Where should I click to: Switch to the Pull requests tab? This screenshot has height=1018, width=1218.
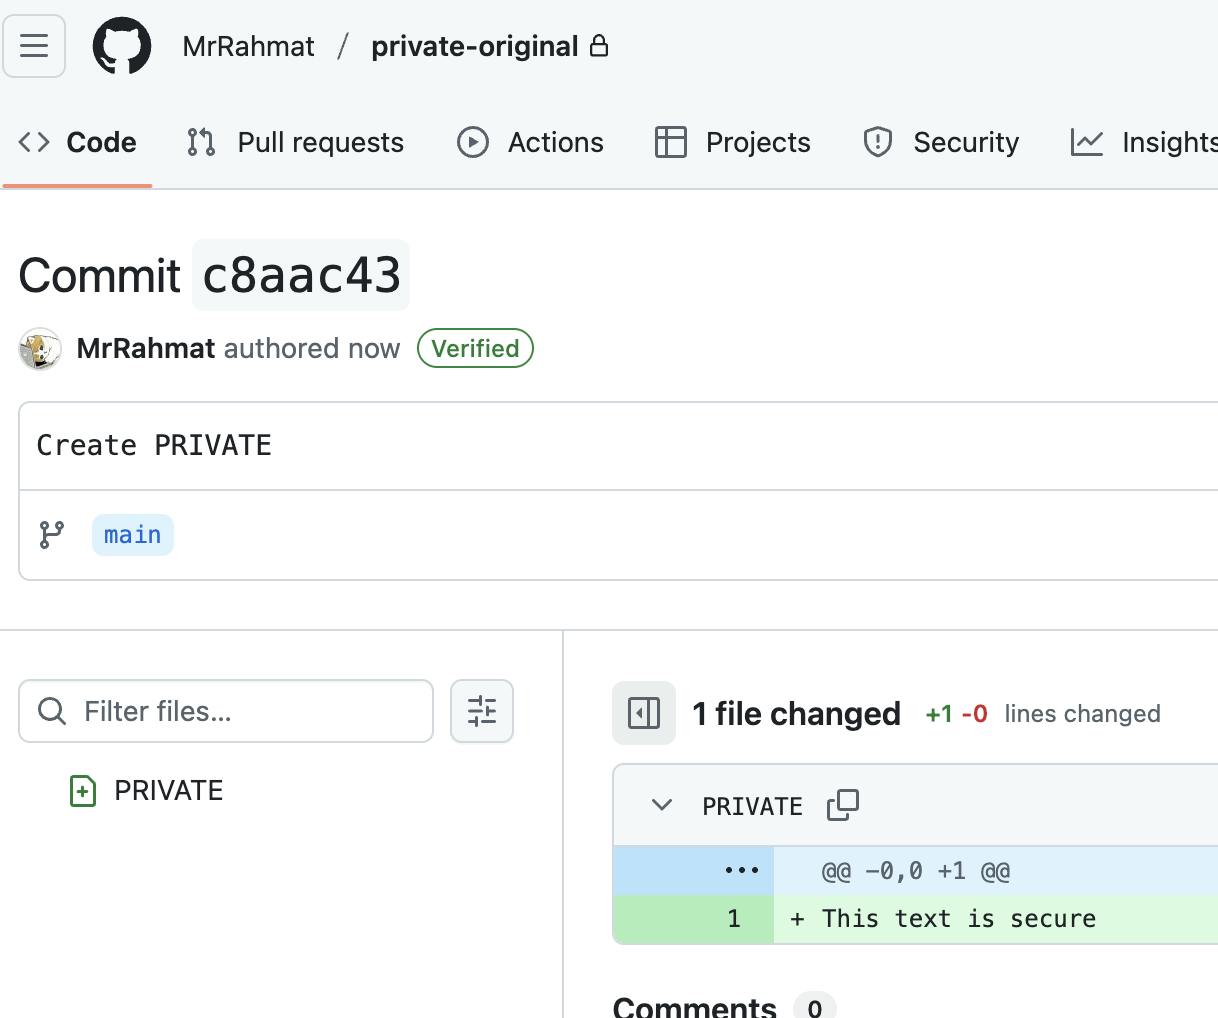point(295,142)
